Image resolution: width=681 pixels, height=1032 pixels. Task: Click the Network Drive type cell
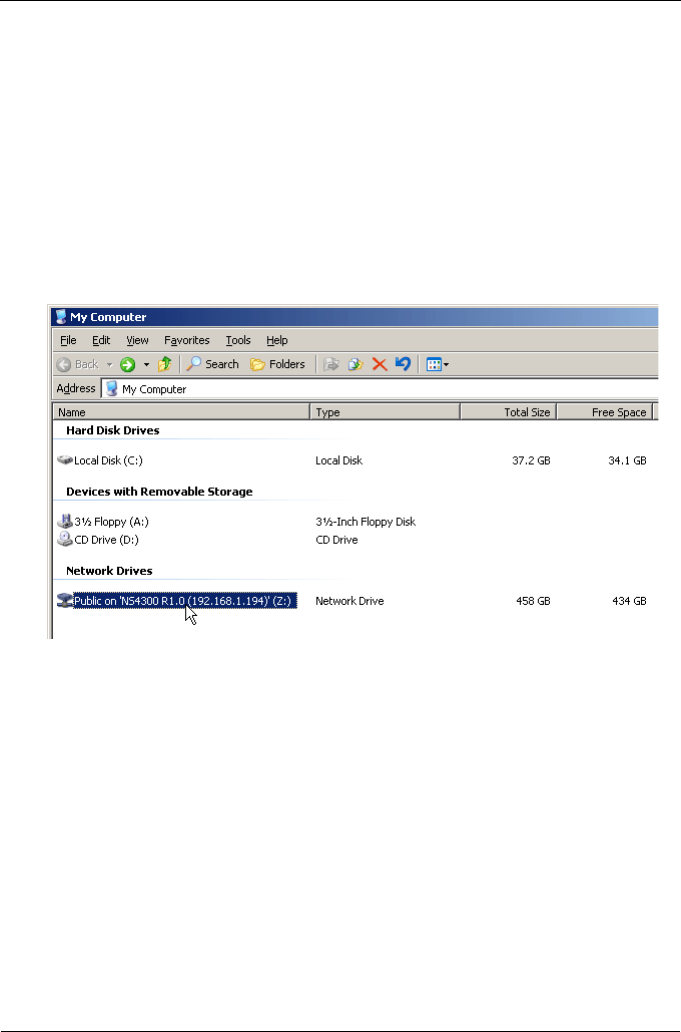point(349,601)
